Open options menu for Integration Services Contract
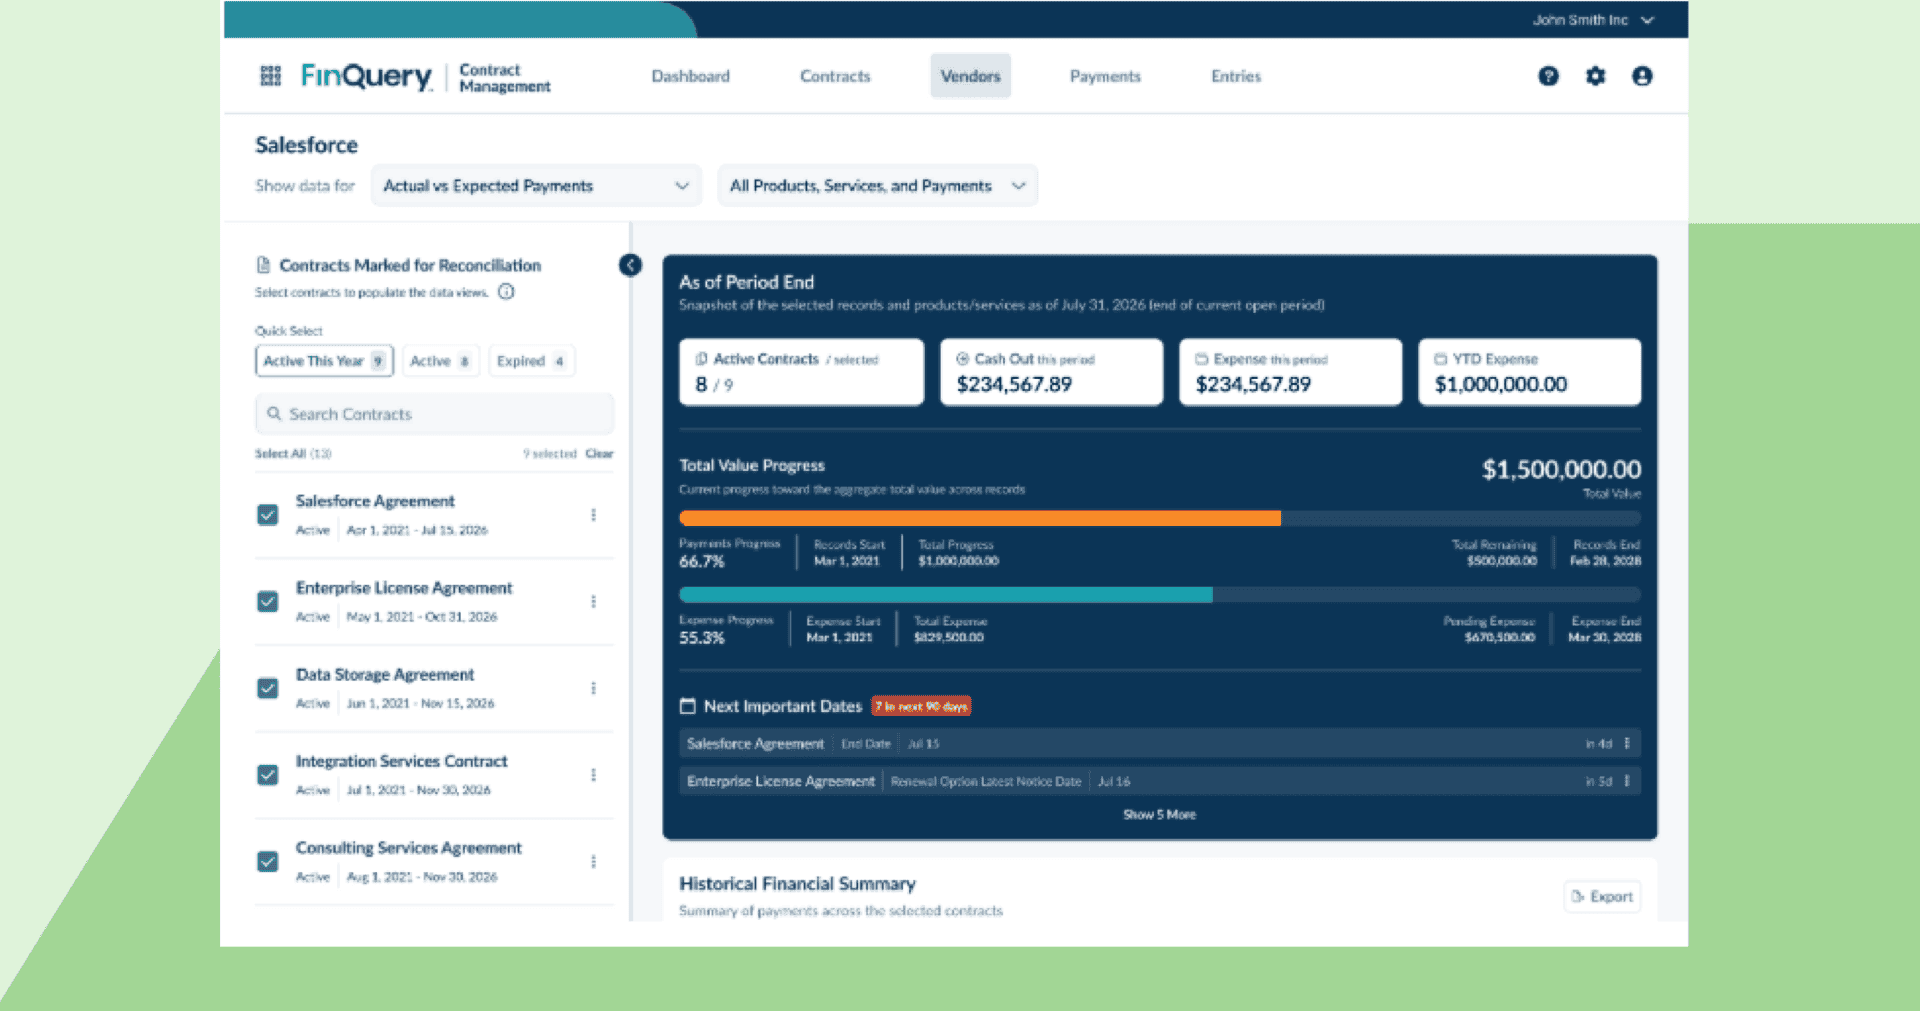This screenshot has width=1920, height=1011. tap(593, 775)
